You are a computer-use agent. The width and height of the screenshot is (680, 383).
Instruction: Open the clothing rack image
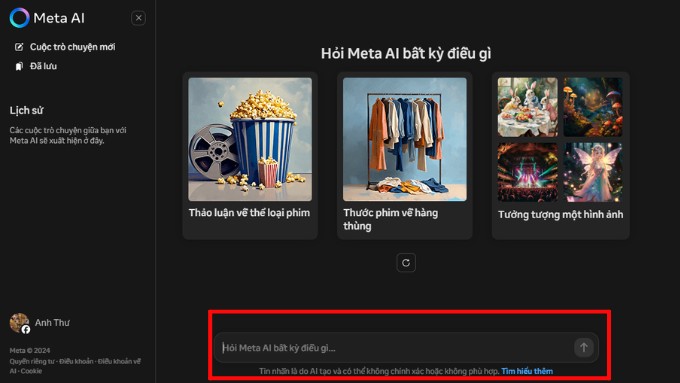(405, 139)
